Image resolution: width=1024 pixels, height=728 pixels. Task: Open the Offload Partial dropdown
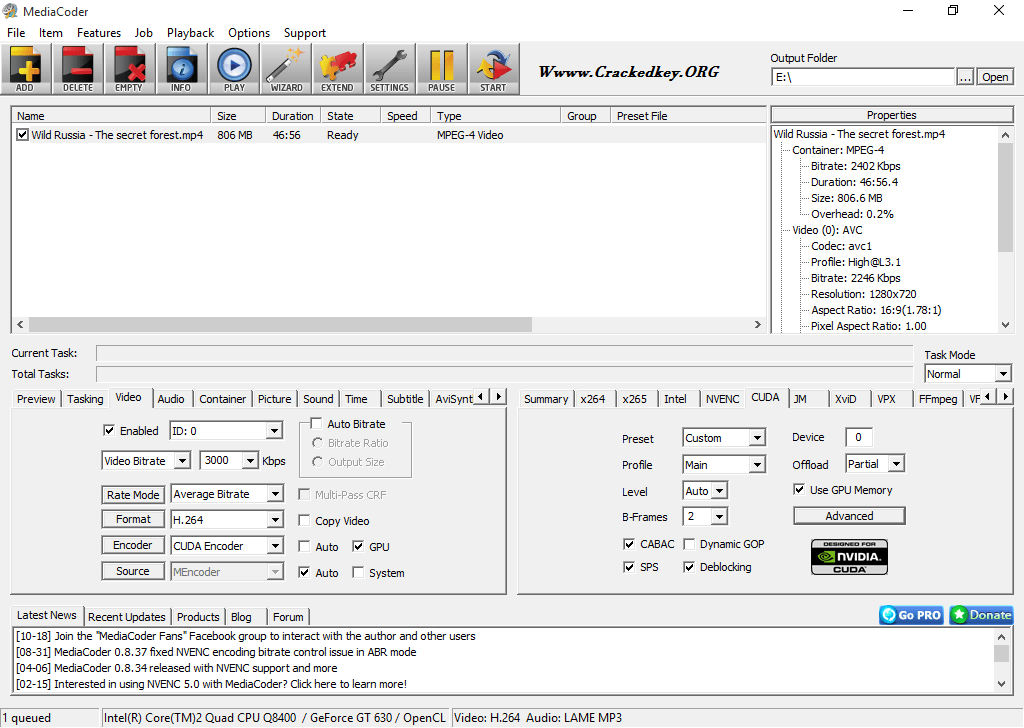[897, 464]
